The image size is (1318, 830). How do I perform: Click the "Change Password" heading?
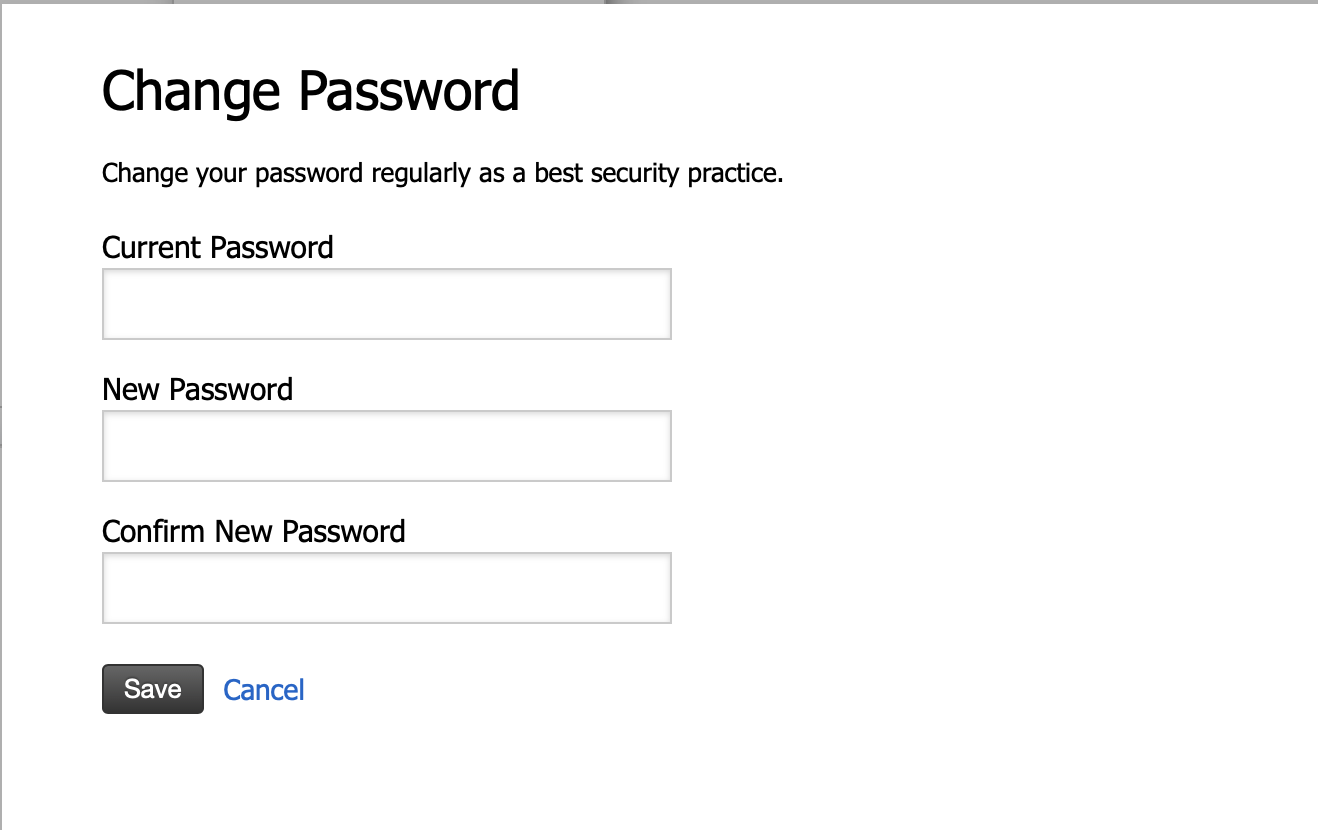(310, 92)
